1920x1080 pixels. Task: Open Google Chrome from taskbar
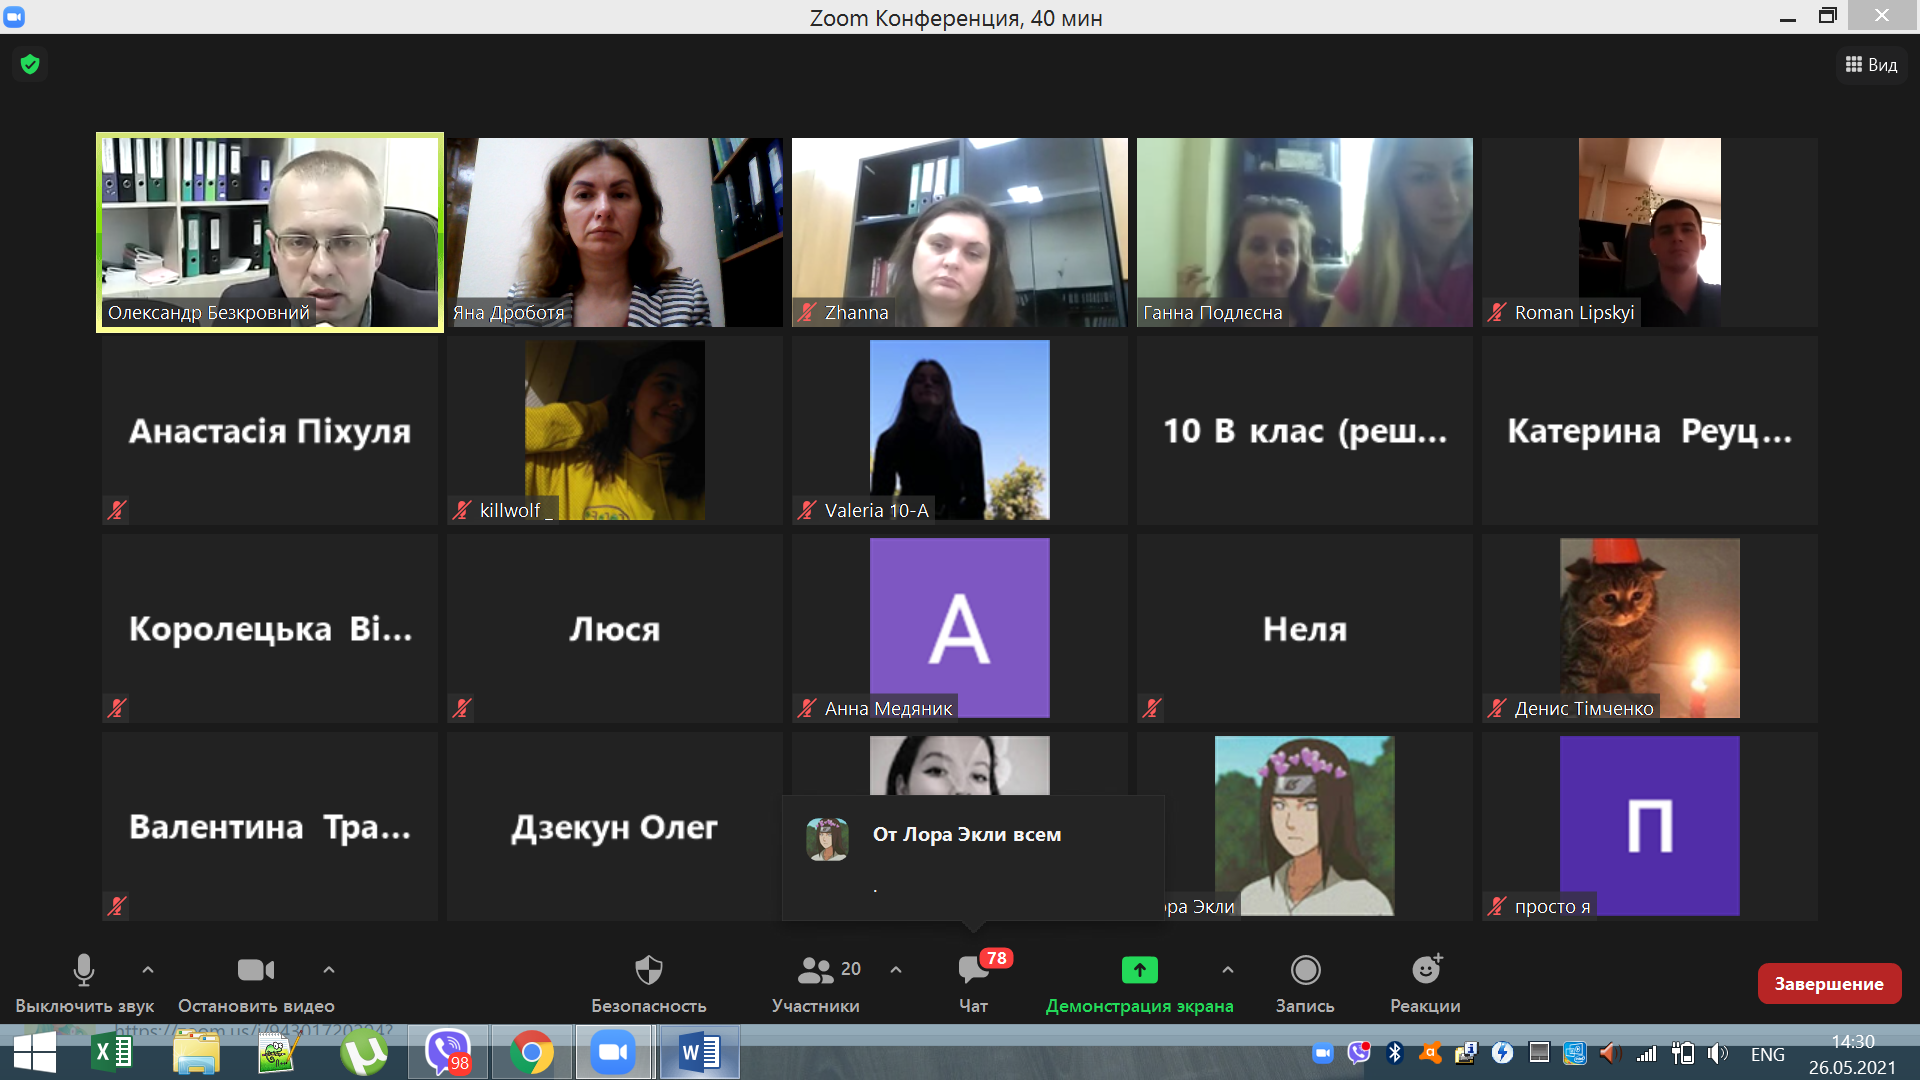[x=532, y=1052]
